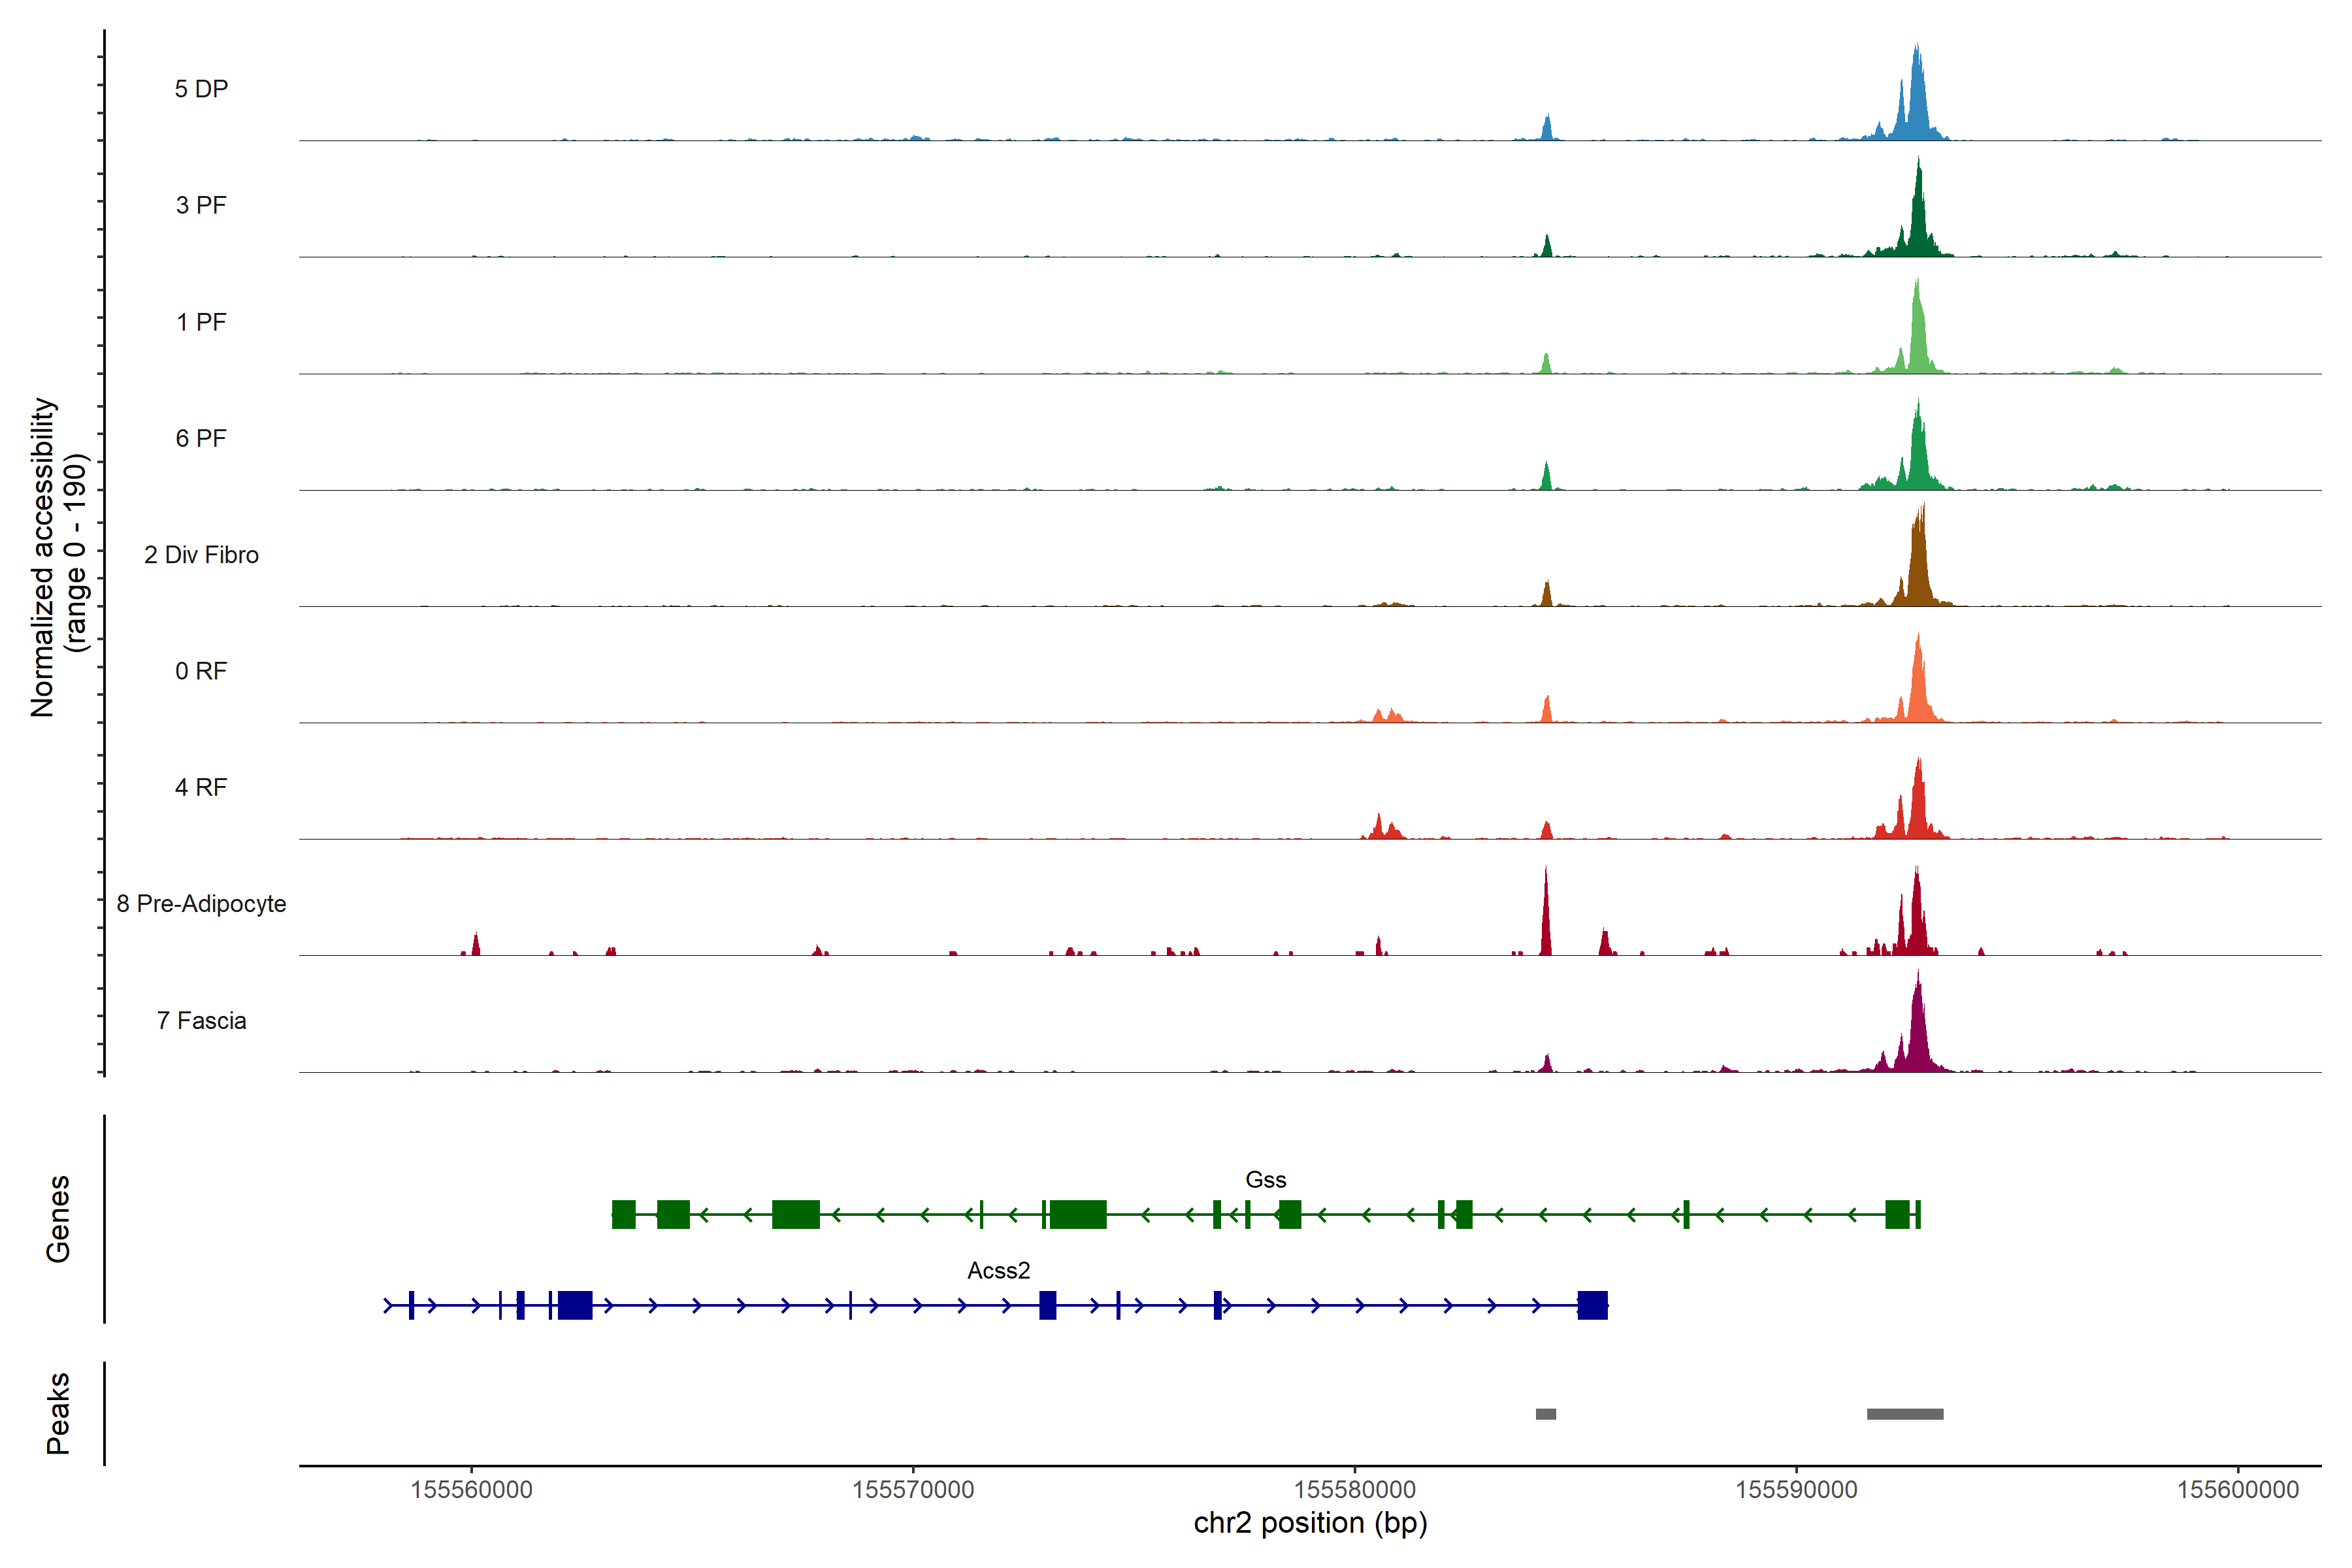Click the large gray peak bar
The height and width of the screenshot is (1568, 2352).
coord(1904,1414)
